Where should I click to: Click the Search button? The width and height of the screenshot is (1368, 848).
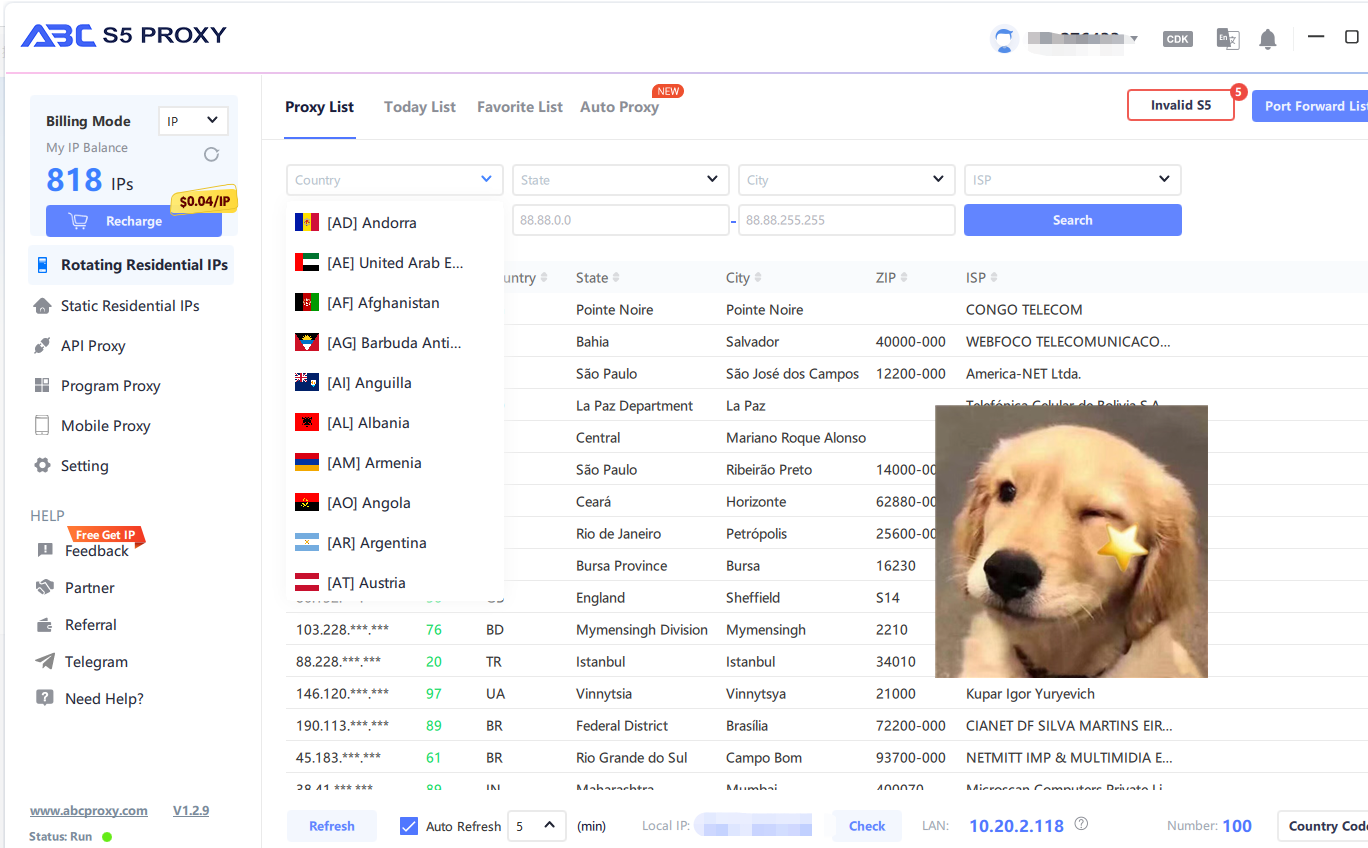pos(1072,220)
